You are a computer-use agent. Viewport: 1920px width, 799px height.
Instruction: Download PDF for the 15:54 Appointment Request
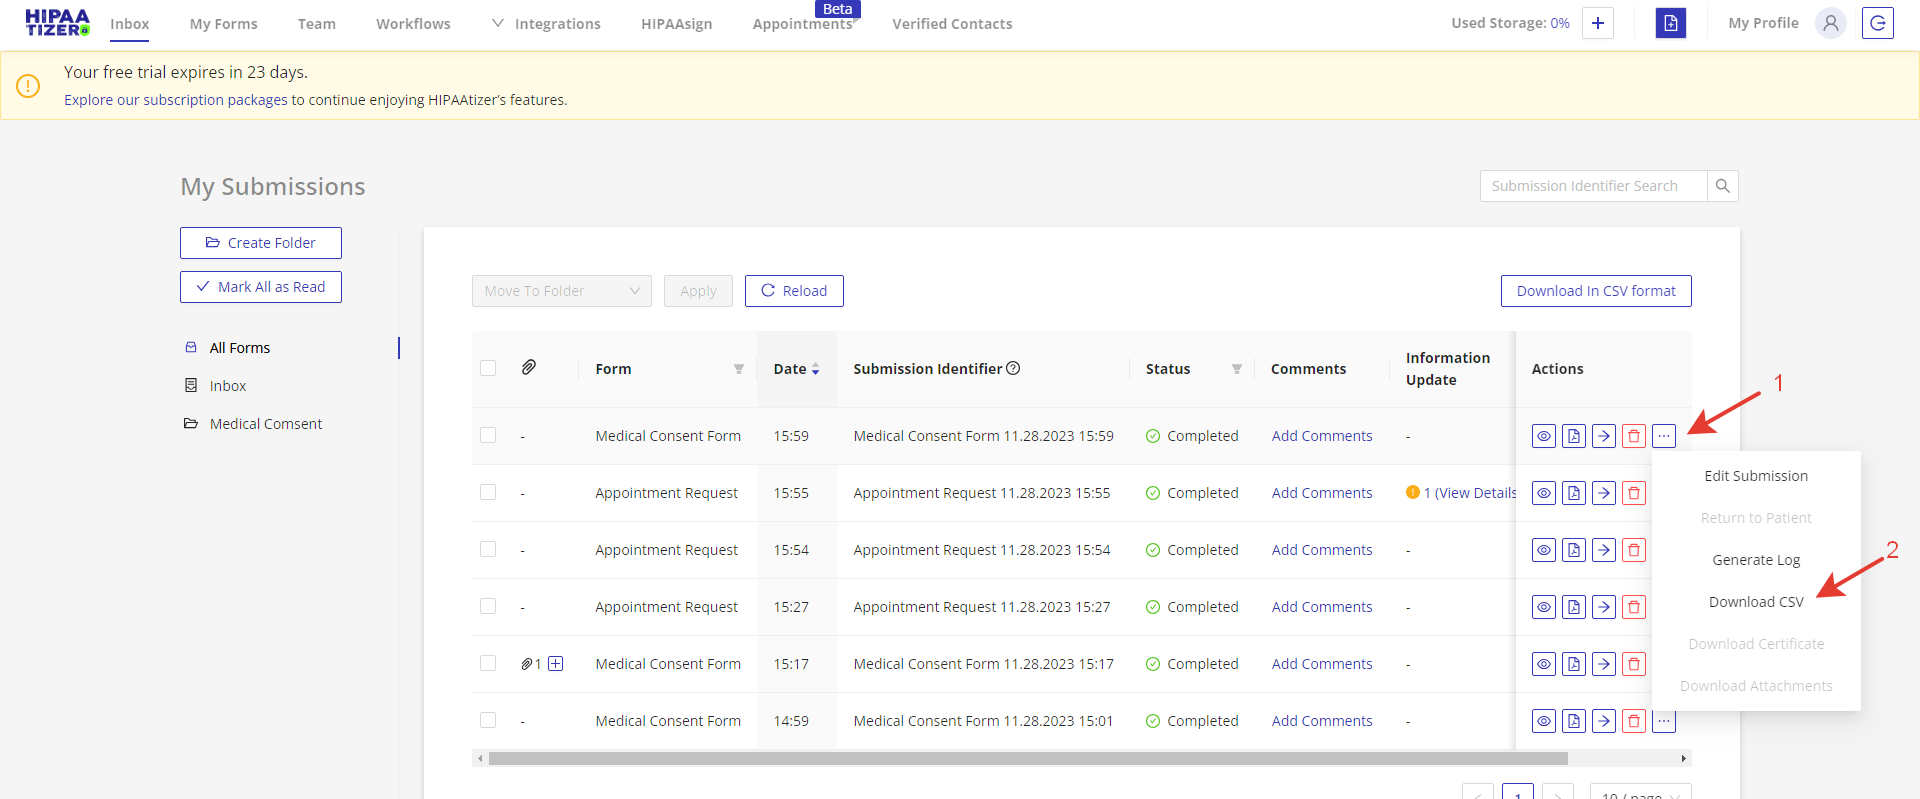[1574, 550]
